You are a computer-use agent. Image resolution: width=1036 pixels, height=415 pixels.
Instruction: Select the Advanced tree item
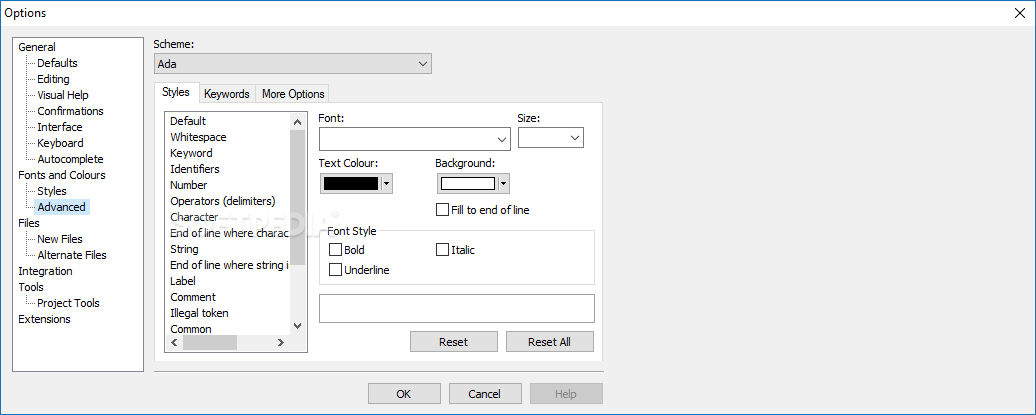click(x=61, y=207)
